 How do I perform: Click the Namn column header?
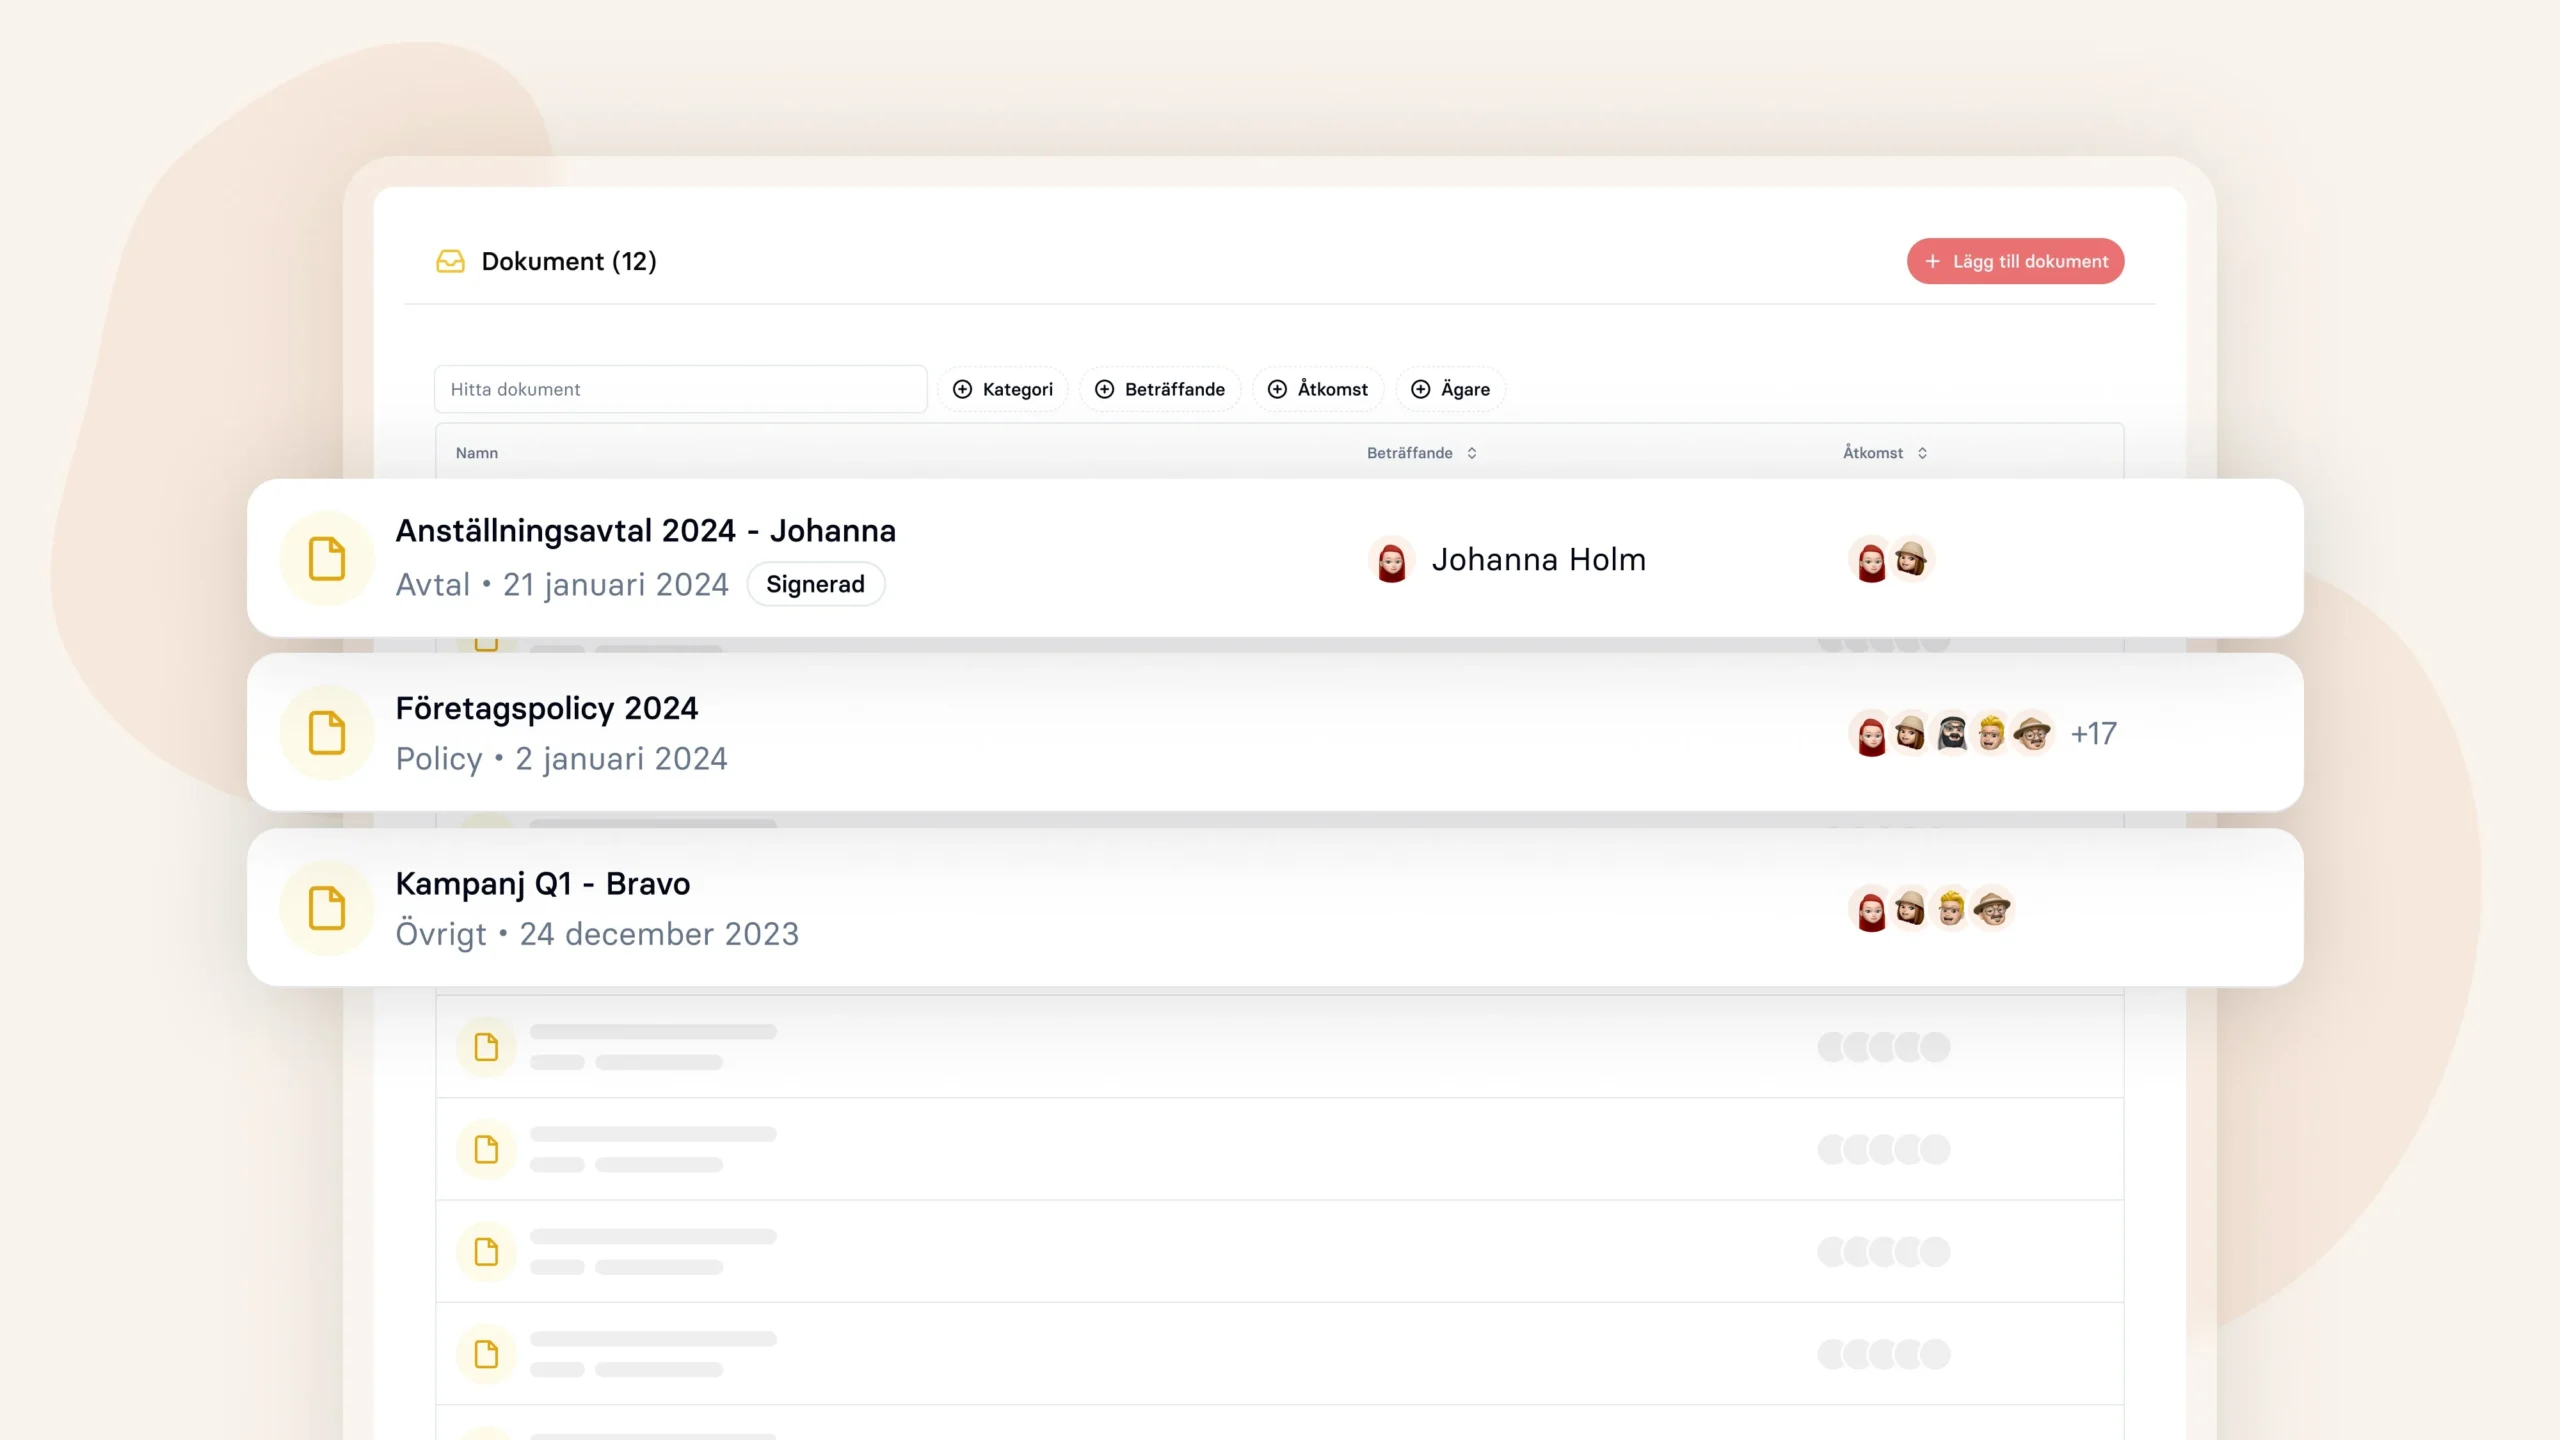[477, 453]
